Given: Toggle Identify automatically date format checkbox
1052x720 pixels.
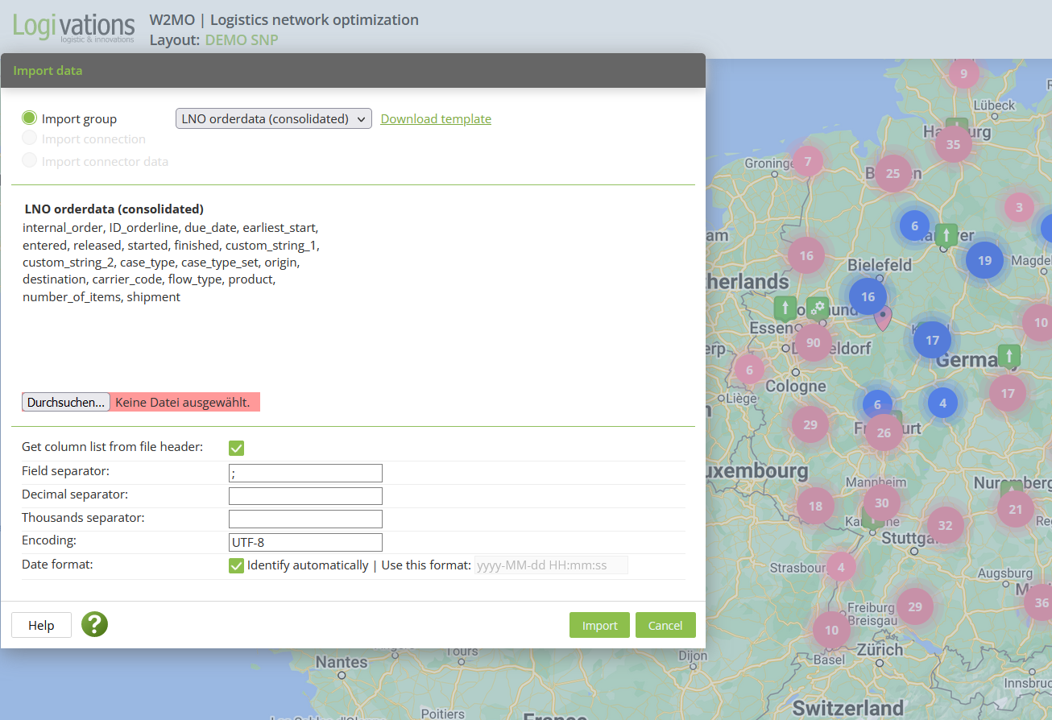Looking at the screenshot, I should pos(236,565).
